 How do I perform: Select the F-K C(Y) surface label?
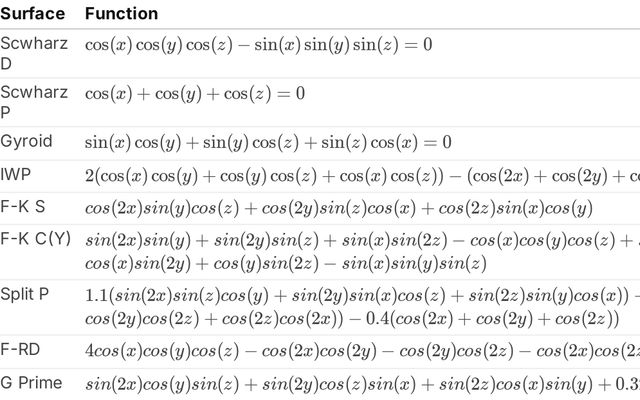[36, 238]
